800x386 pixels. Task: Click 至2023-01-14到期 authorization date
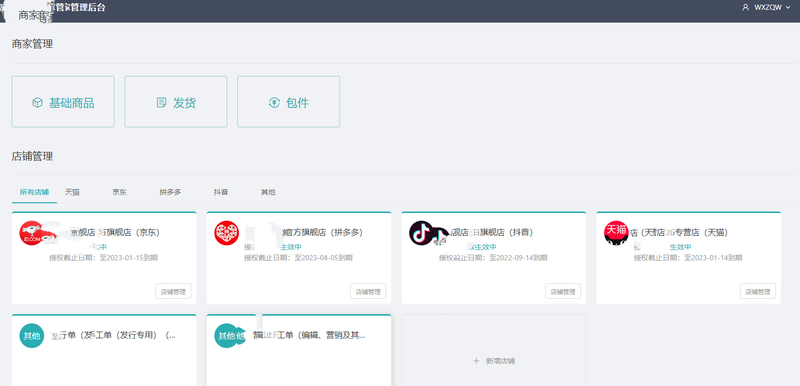pyautogui.click(x=713, y=258)
